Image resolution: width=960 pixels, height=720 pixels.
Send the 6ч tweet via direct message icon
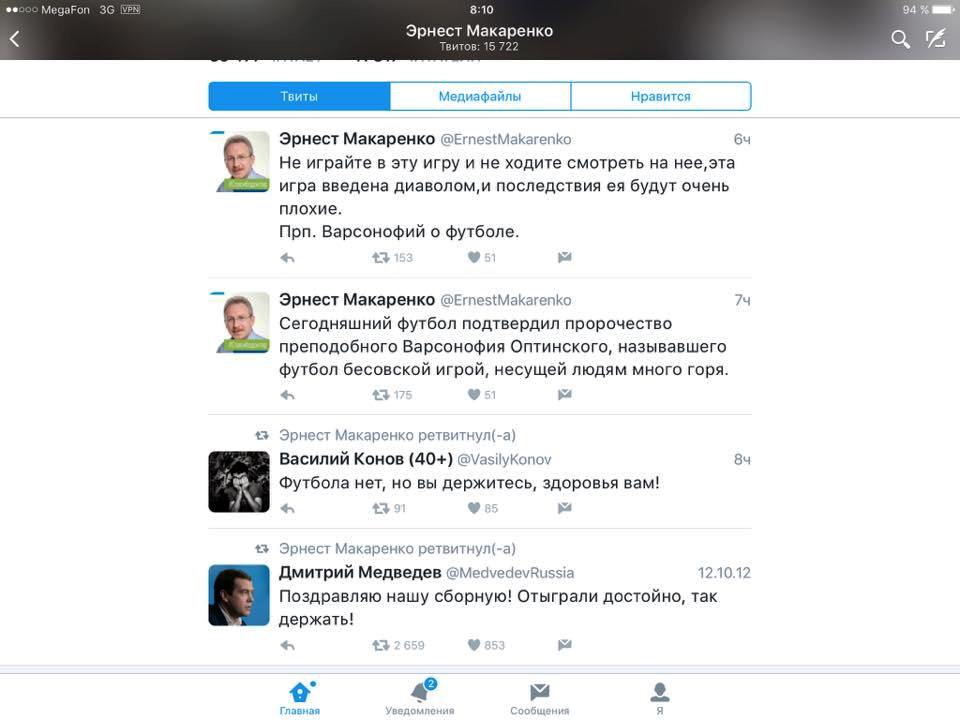tap(564, 257)
